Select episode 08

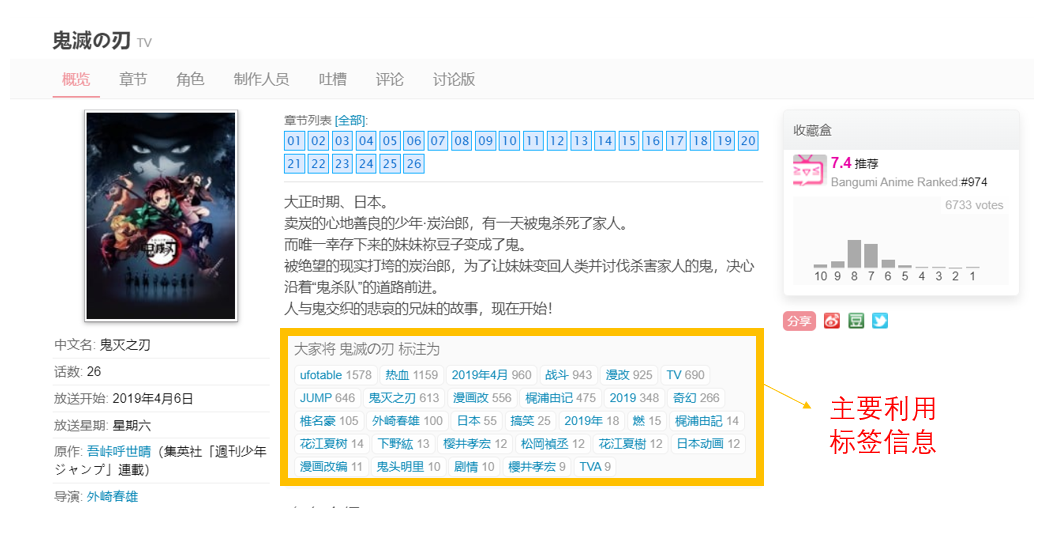pyautogui.click(x=462, y=141)
